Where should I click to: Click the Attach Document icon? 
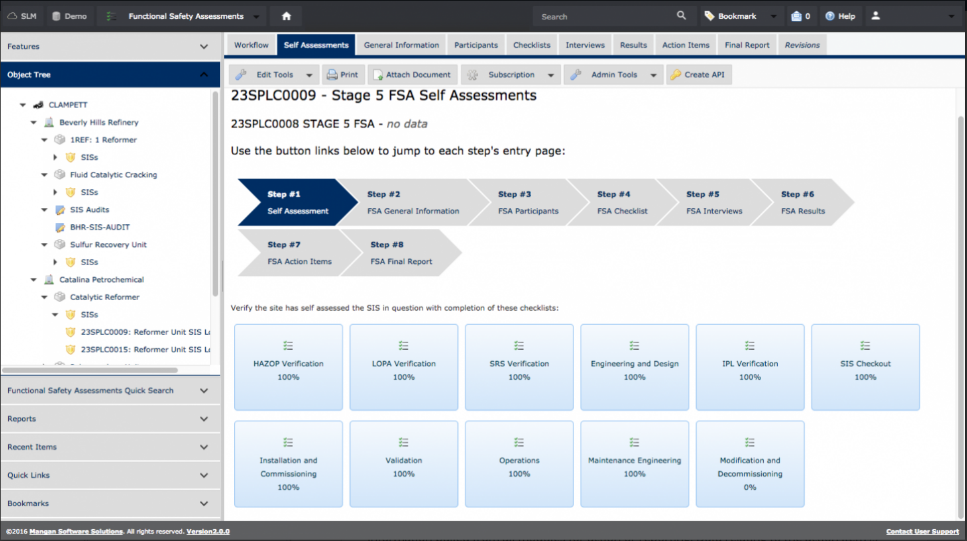[x=377, y=75]
